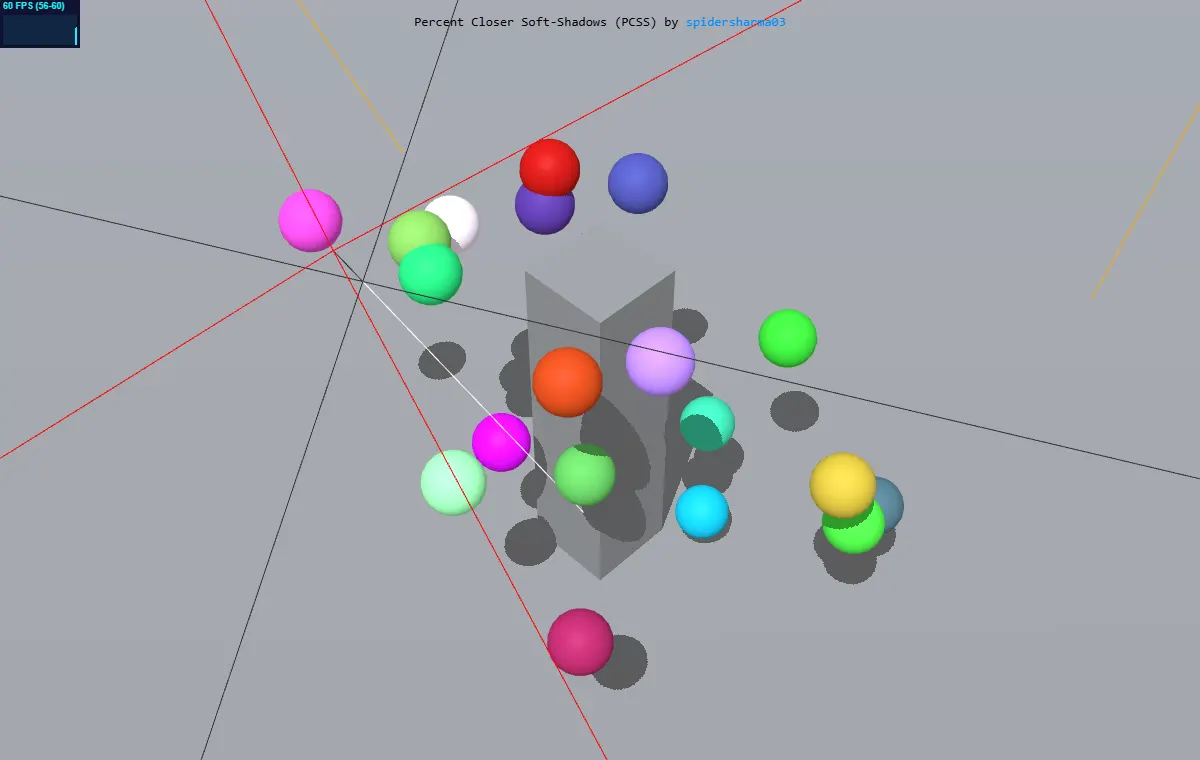The height and width of the screenshot is (760, 1200).
Task: Click the FPS stats panel
Action: point(40,24)
